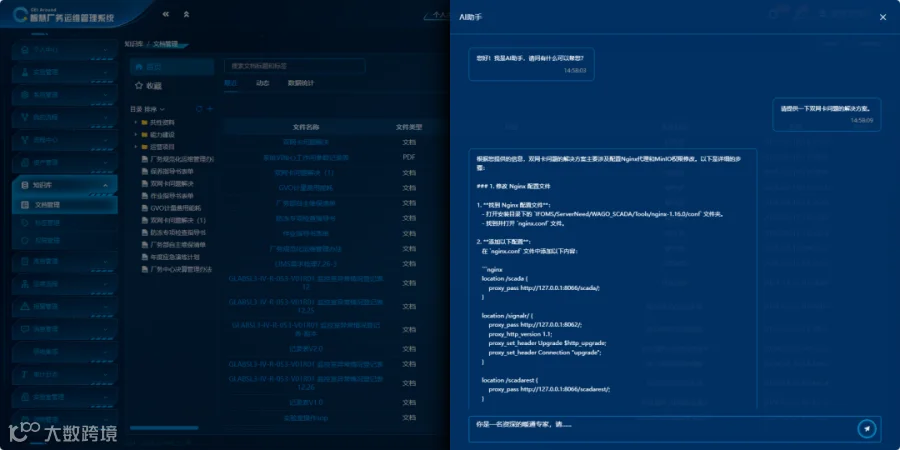The height and width of the screenshot is (450, 900).
Task: Send the message with the paper-plane icon
Action: coord(867,429)
